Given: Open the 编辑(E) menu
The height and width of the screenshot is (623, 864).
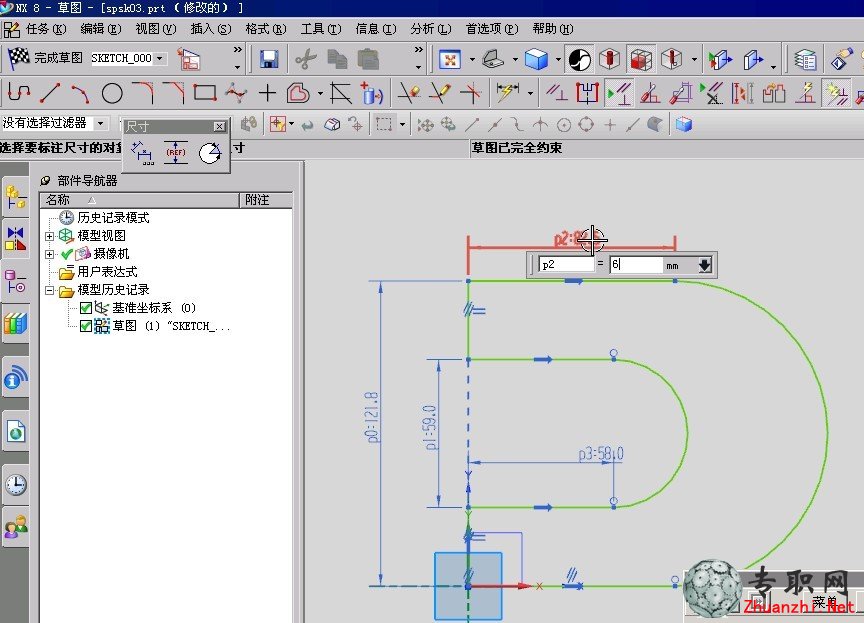Looking at the screenshot, I should (x=101, y=29).
